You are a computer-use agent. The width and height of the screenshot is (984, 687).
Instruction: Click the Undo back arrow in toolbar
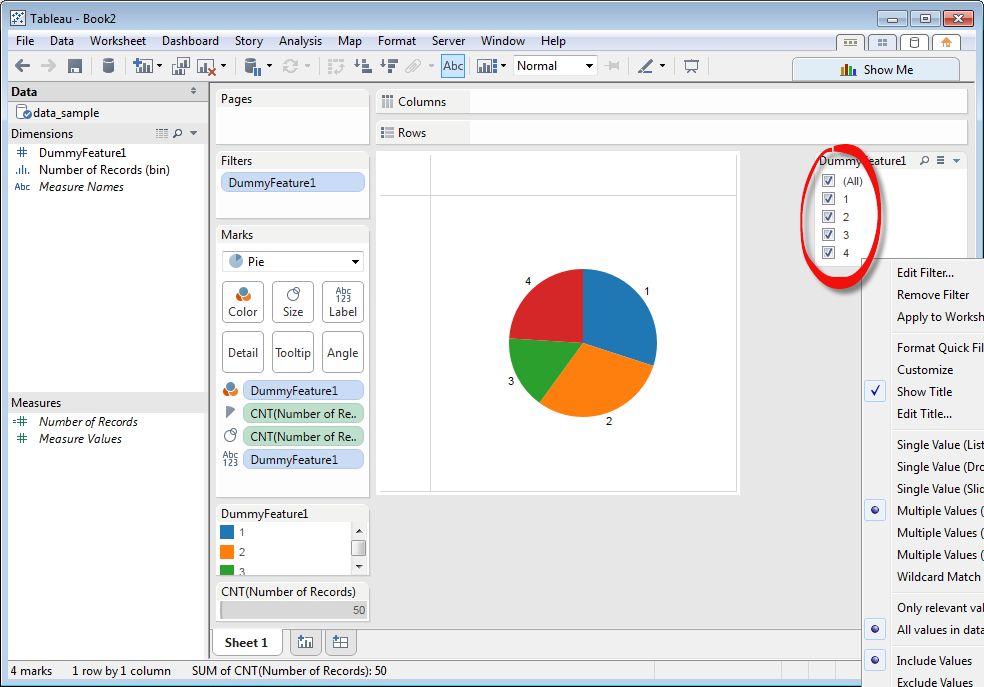[x=23, y=66]
